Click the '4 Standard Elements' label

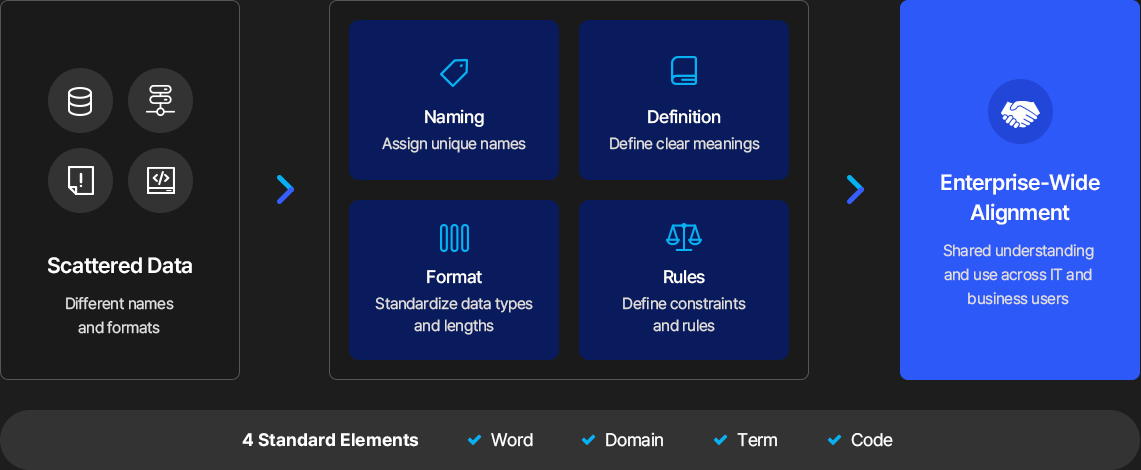tap(330, 440)
